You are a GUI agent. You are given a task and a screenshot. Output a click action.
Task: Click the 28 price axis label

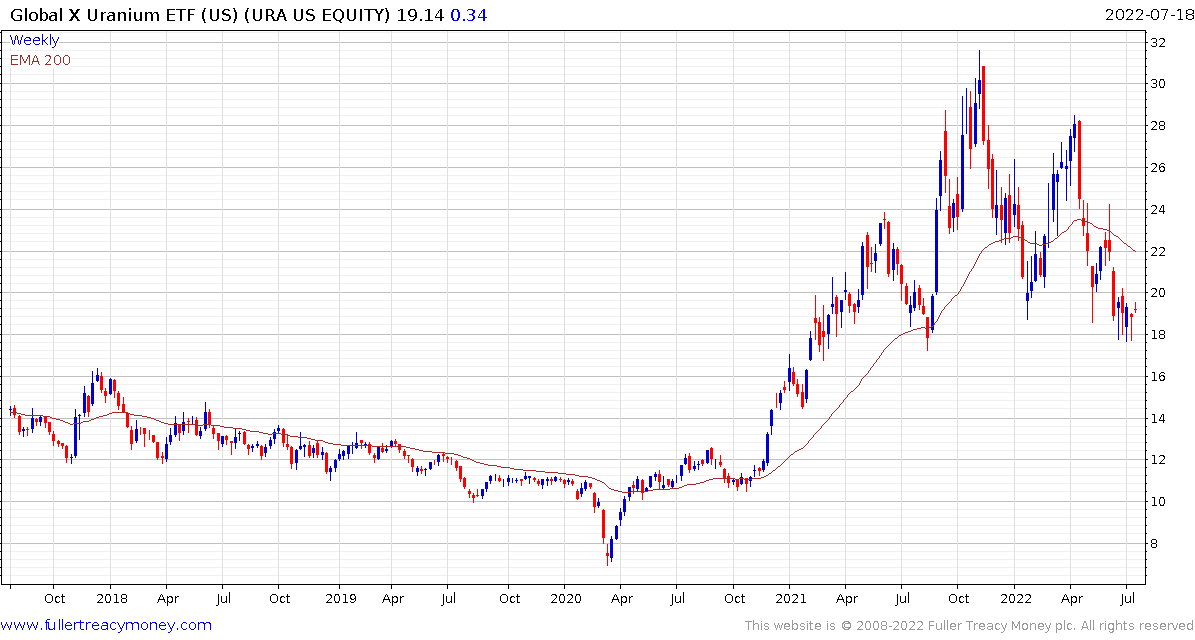pyautogui.click(x=1158, y=126)
